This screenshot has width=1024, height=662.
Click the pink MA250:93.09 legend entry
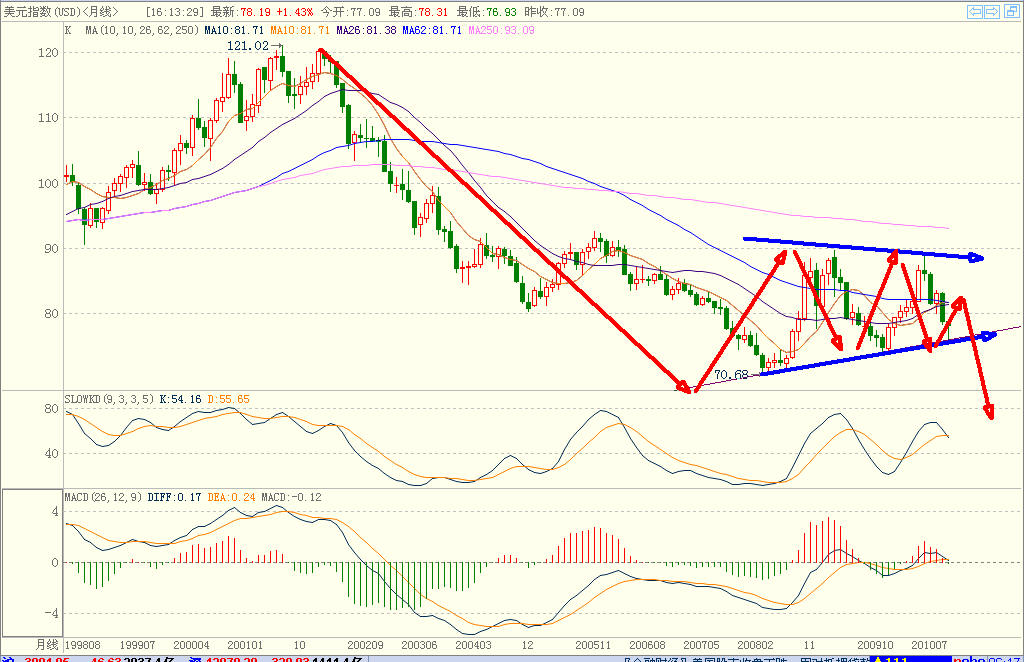tap(501, 30)
